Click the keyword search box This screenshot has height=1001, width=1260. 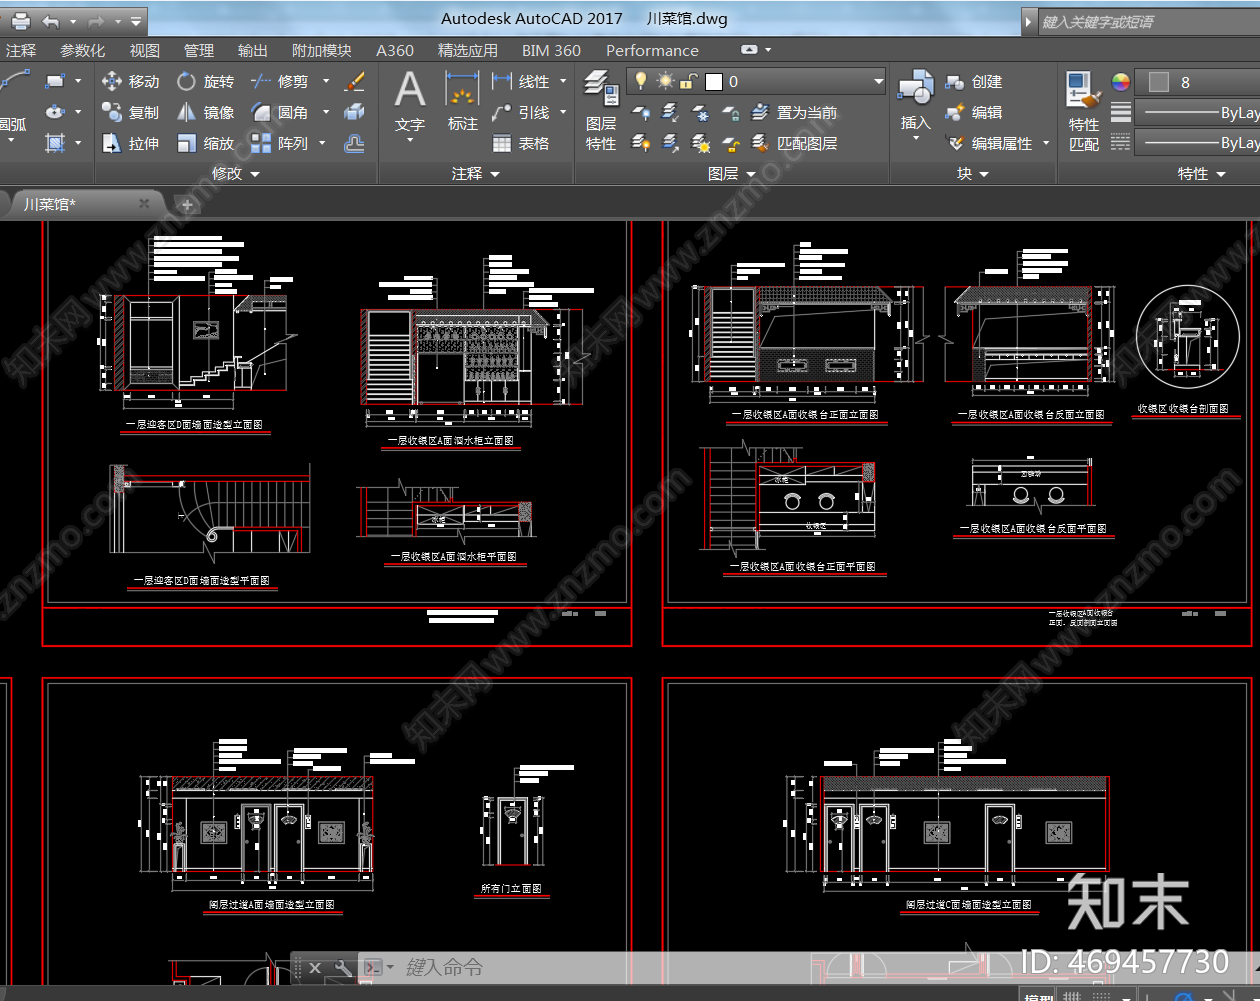point(1150,21)
